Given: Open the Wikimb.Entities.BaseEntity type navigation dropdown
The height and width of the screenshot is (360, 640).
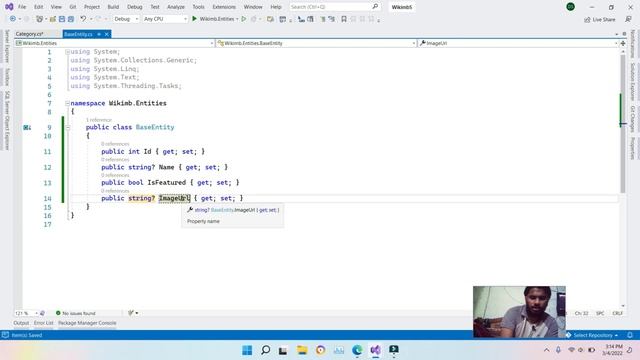Looking at the screenshot, I should tap(316, 43).
